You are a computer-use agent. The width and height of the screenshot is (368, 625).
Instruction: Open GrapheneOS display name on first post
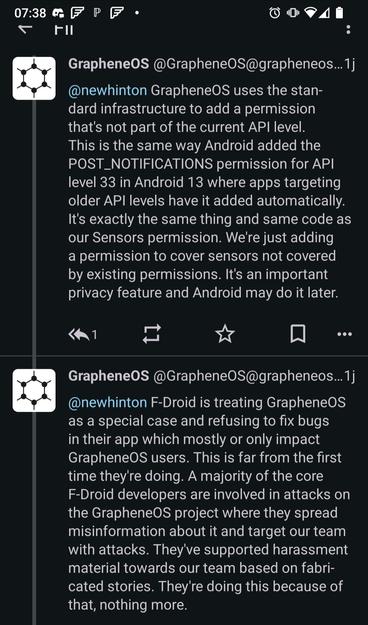pos(108,64)
